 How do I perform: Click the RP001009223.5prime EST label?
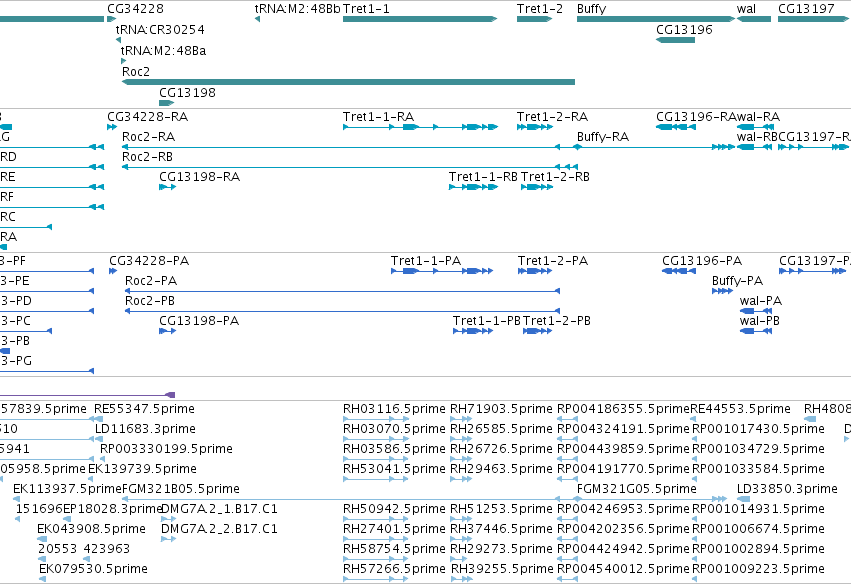tap(758, 569)
